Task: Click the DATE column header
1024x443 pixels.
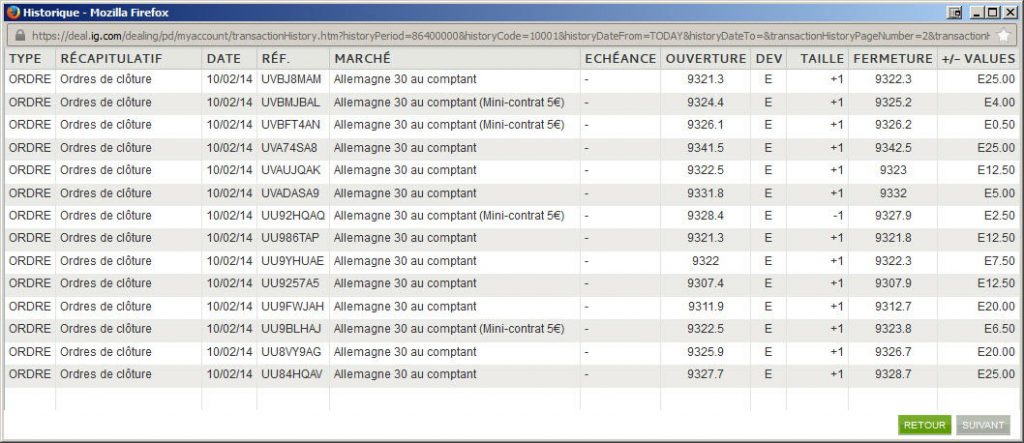Action: [223, 59]
